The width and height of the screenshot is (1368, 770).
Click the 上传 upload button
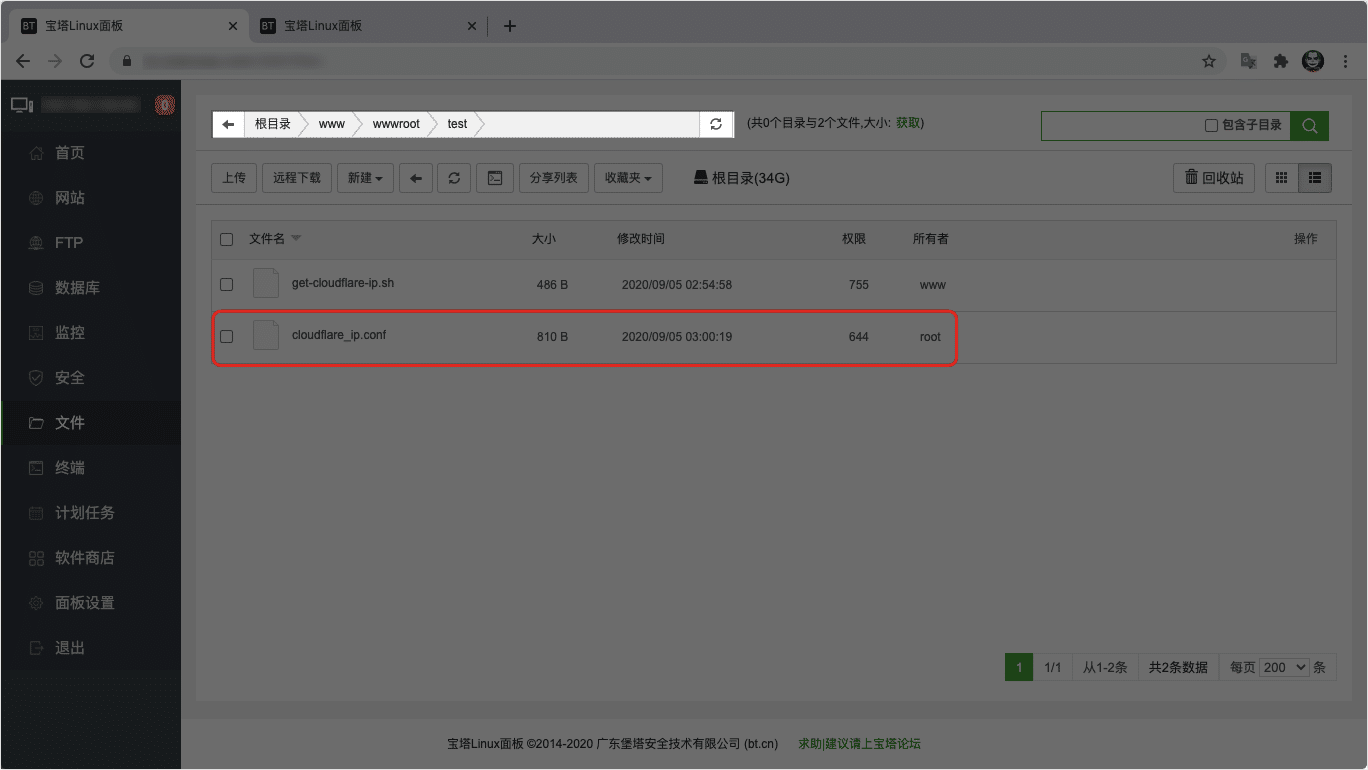tap(234, 178)
